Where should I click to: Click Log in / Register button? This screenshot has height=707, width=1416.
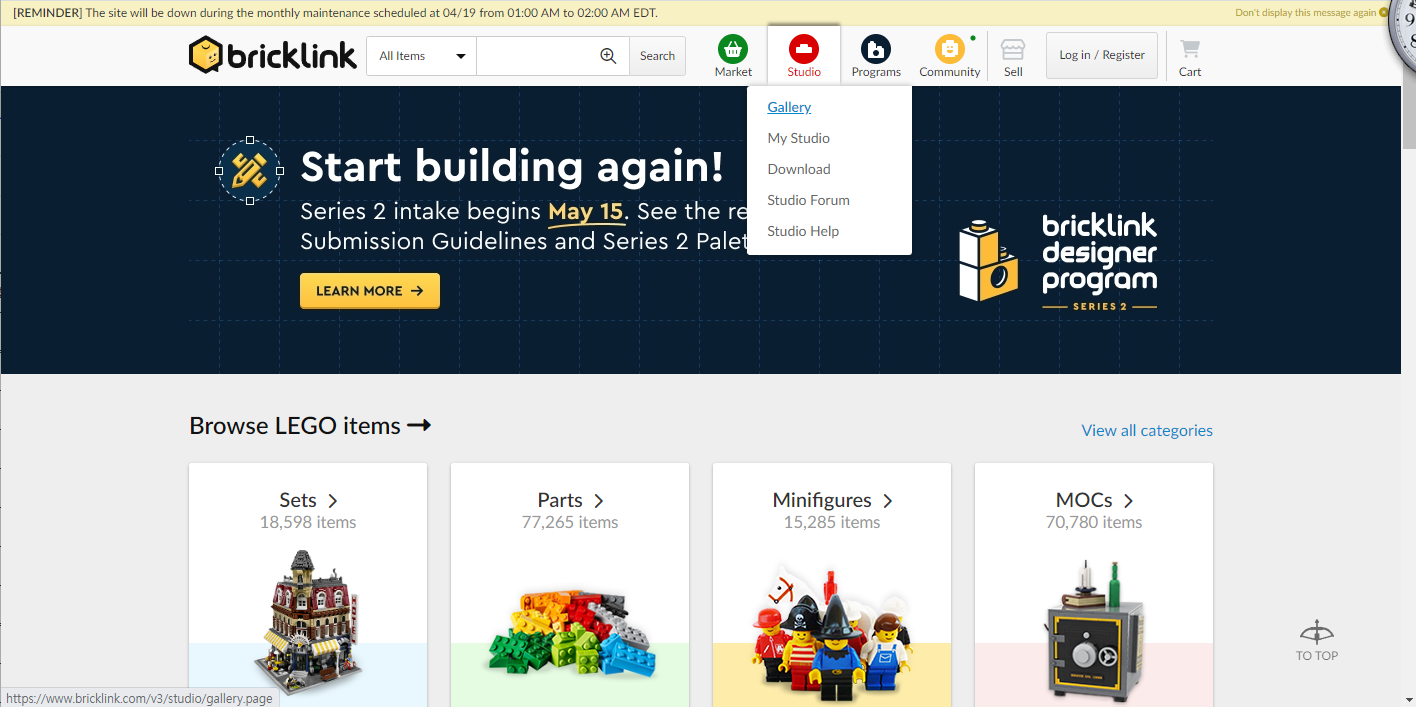1102,55
